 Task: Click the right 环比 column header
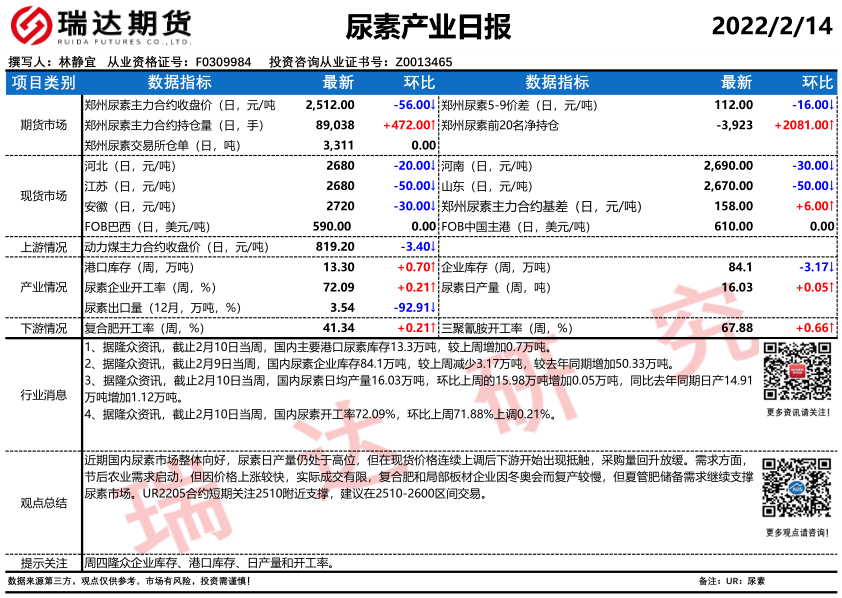(x=817, y=82)
